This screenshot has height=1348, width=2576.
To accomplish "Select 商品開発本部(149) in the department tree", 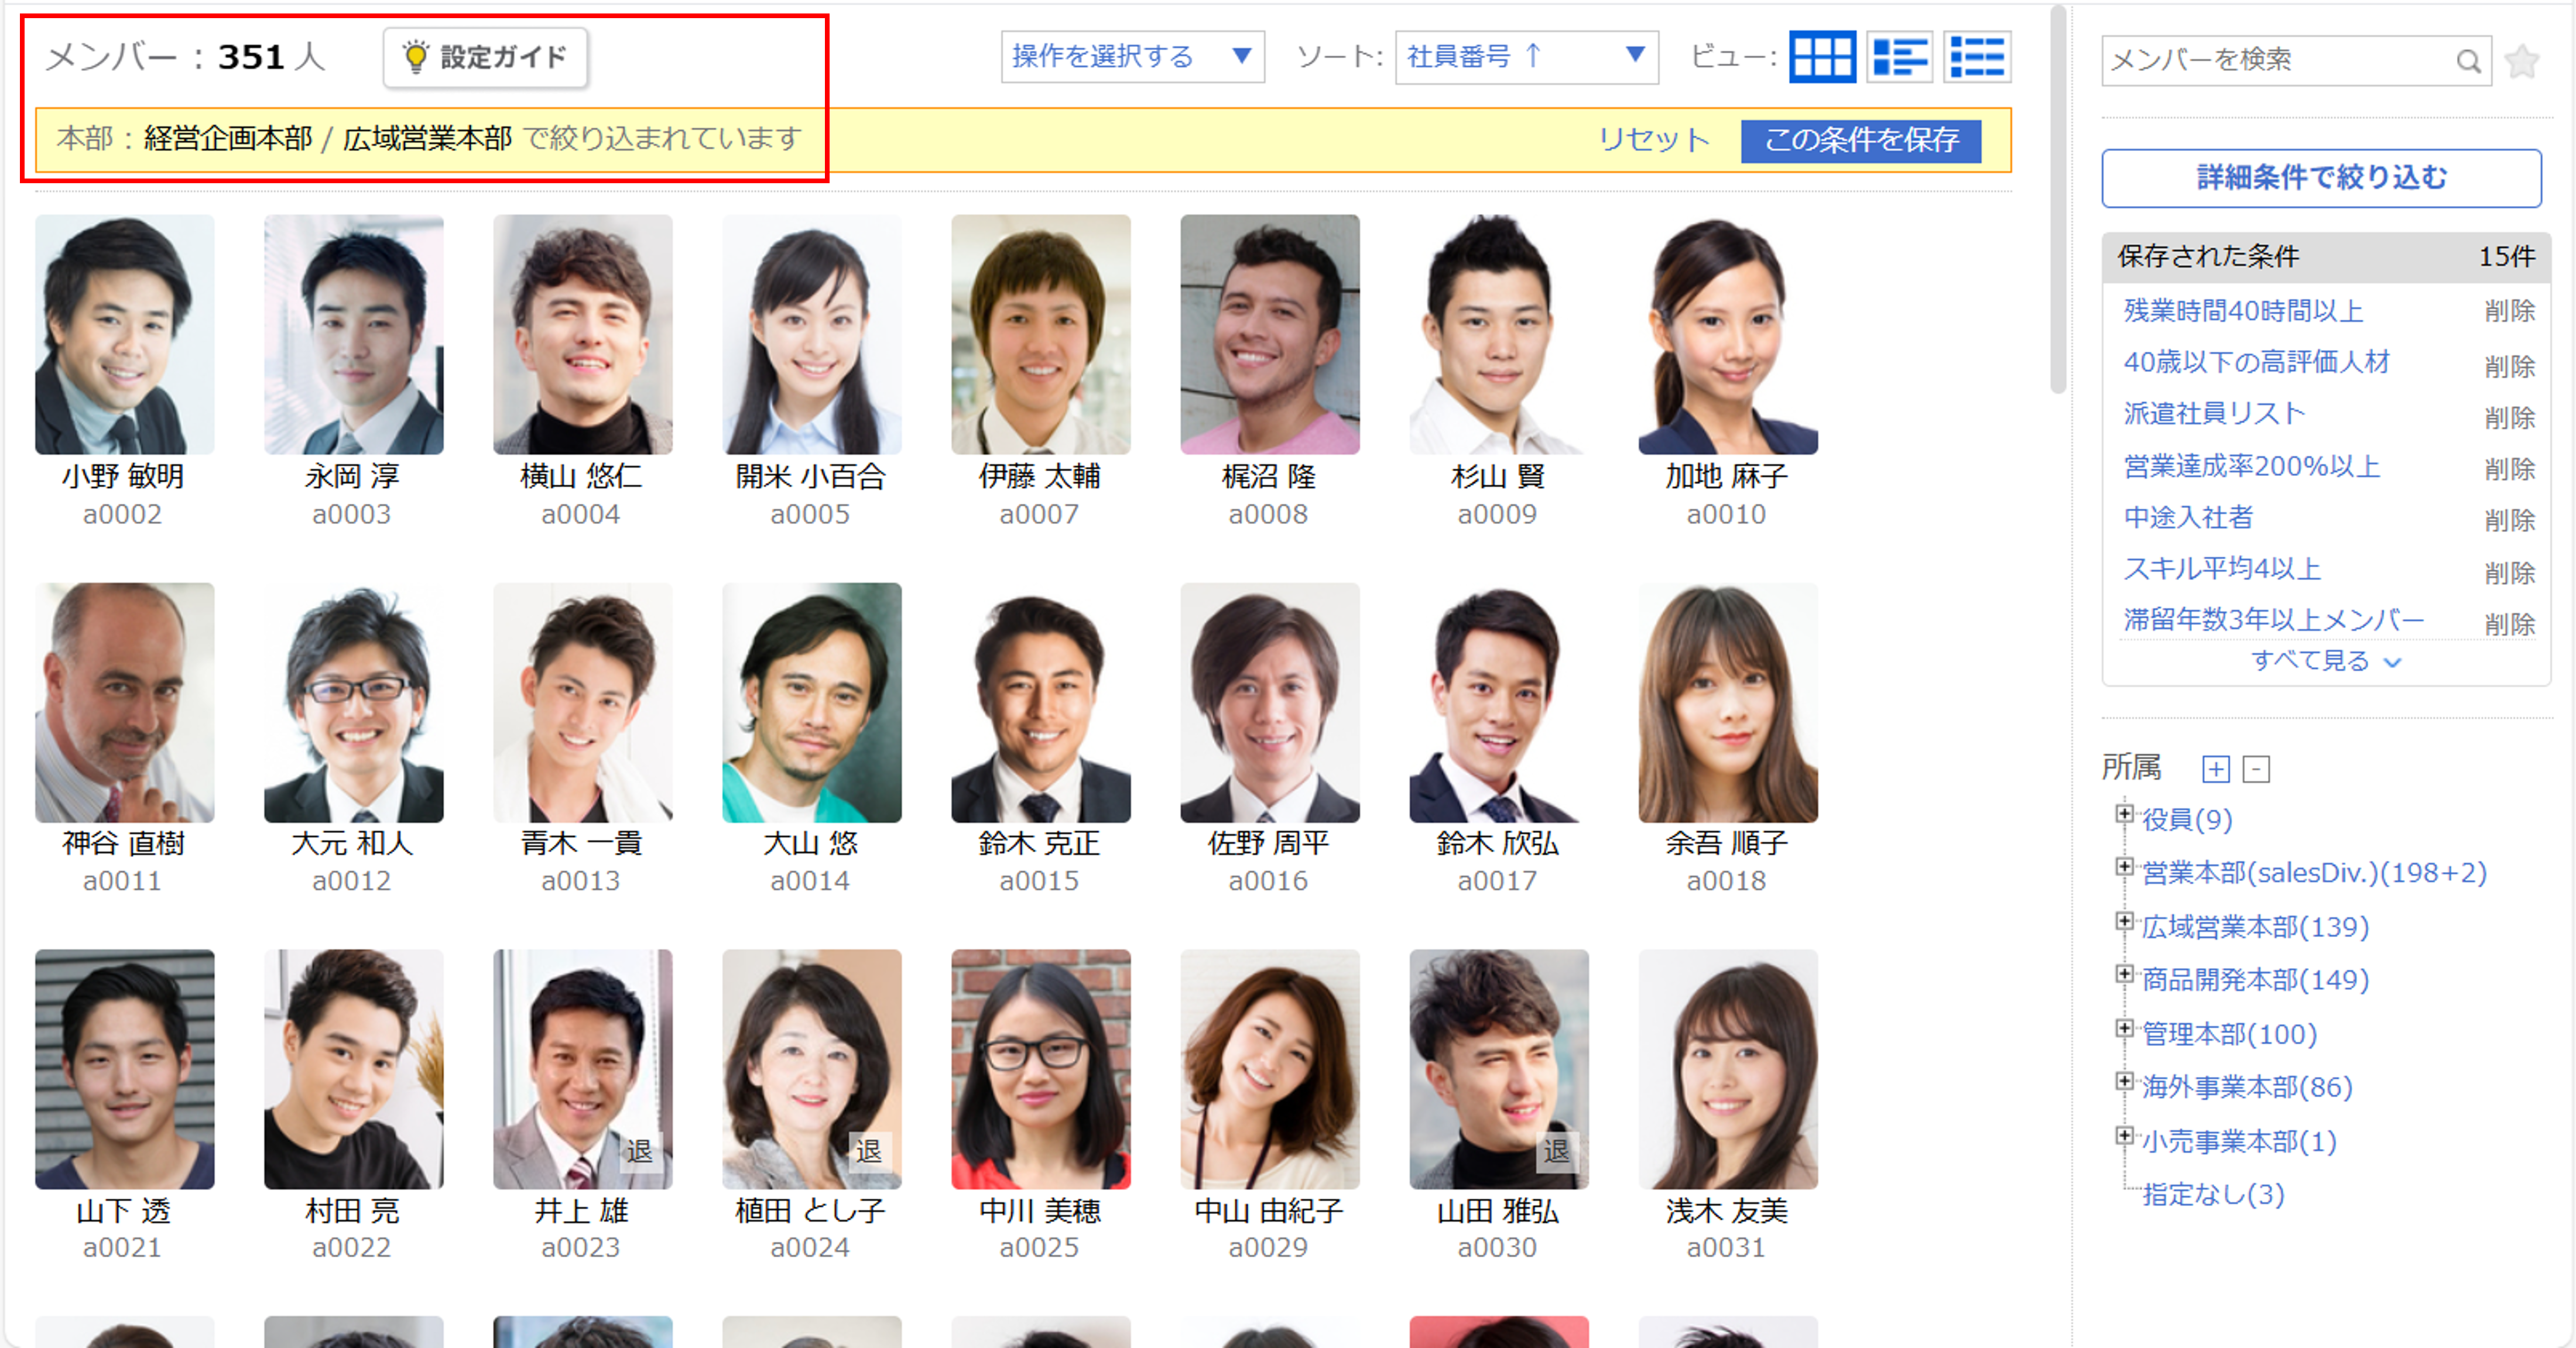I will (x=2255, y=980).
